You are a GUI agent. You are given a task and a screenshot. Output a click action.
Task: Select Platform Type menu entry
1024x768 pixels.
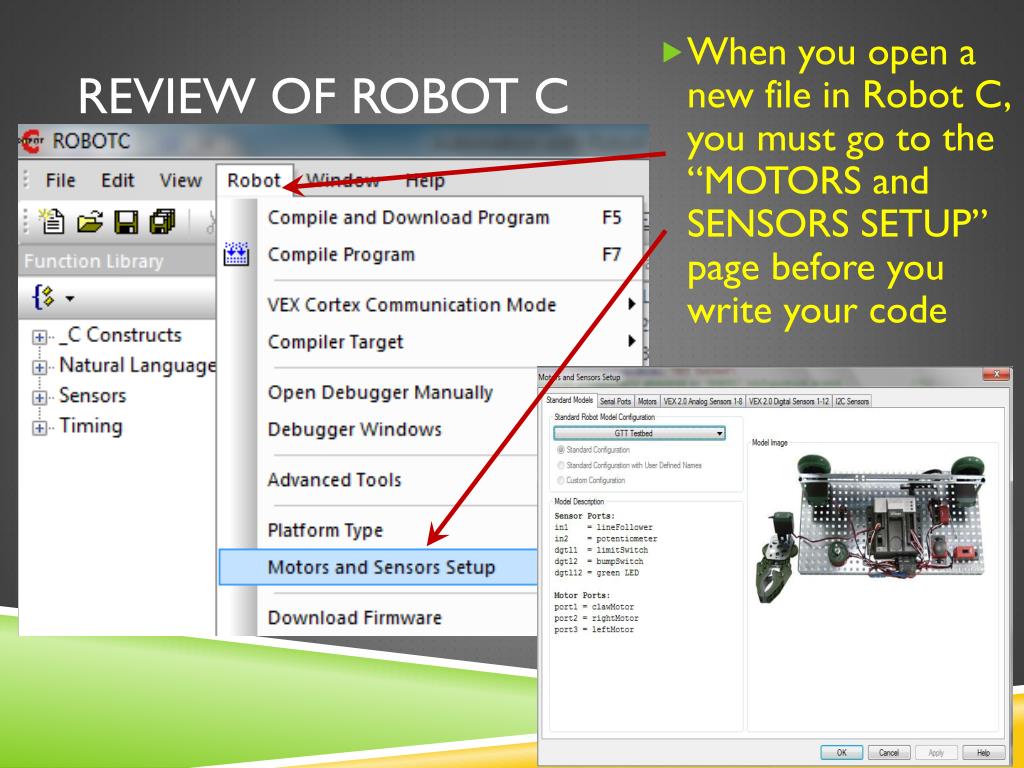(x=325, y=530)
